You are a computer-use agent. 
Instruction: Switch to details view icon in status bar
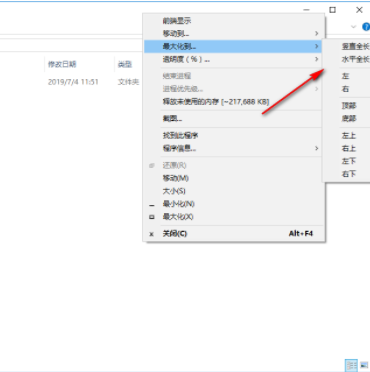(x=351, y=365)
